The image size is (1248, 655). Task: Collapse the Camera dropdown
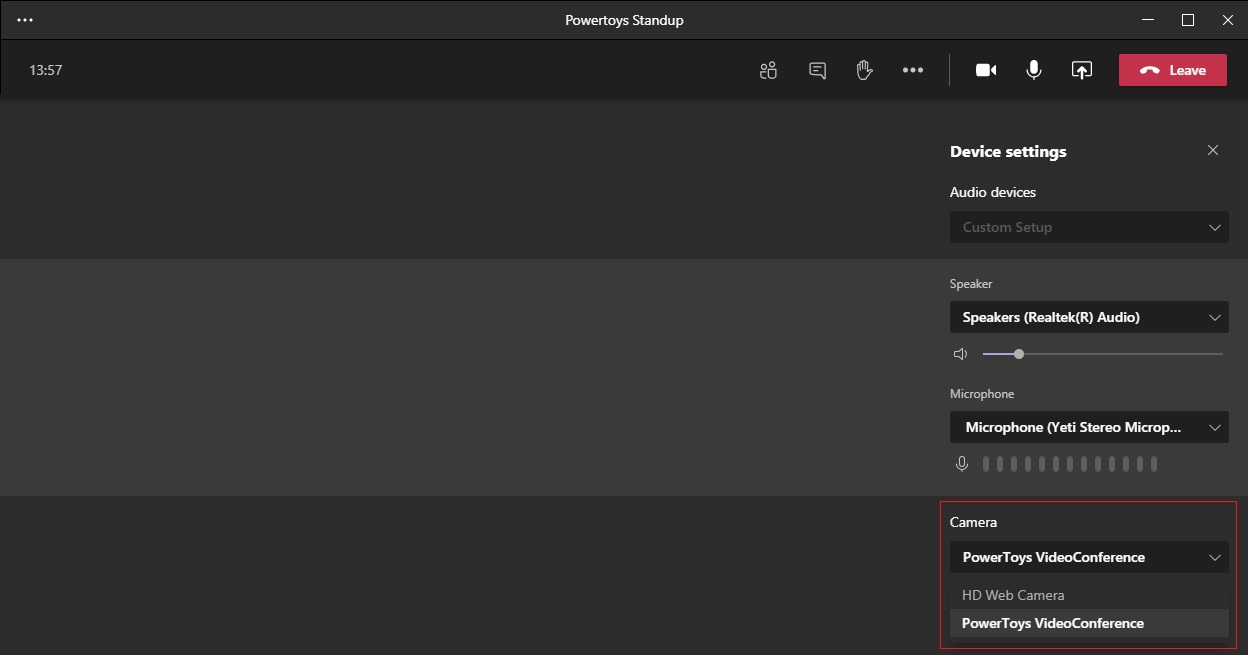click(x=1089, y=557)
